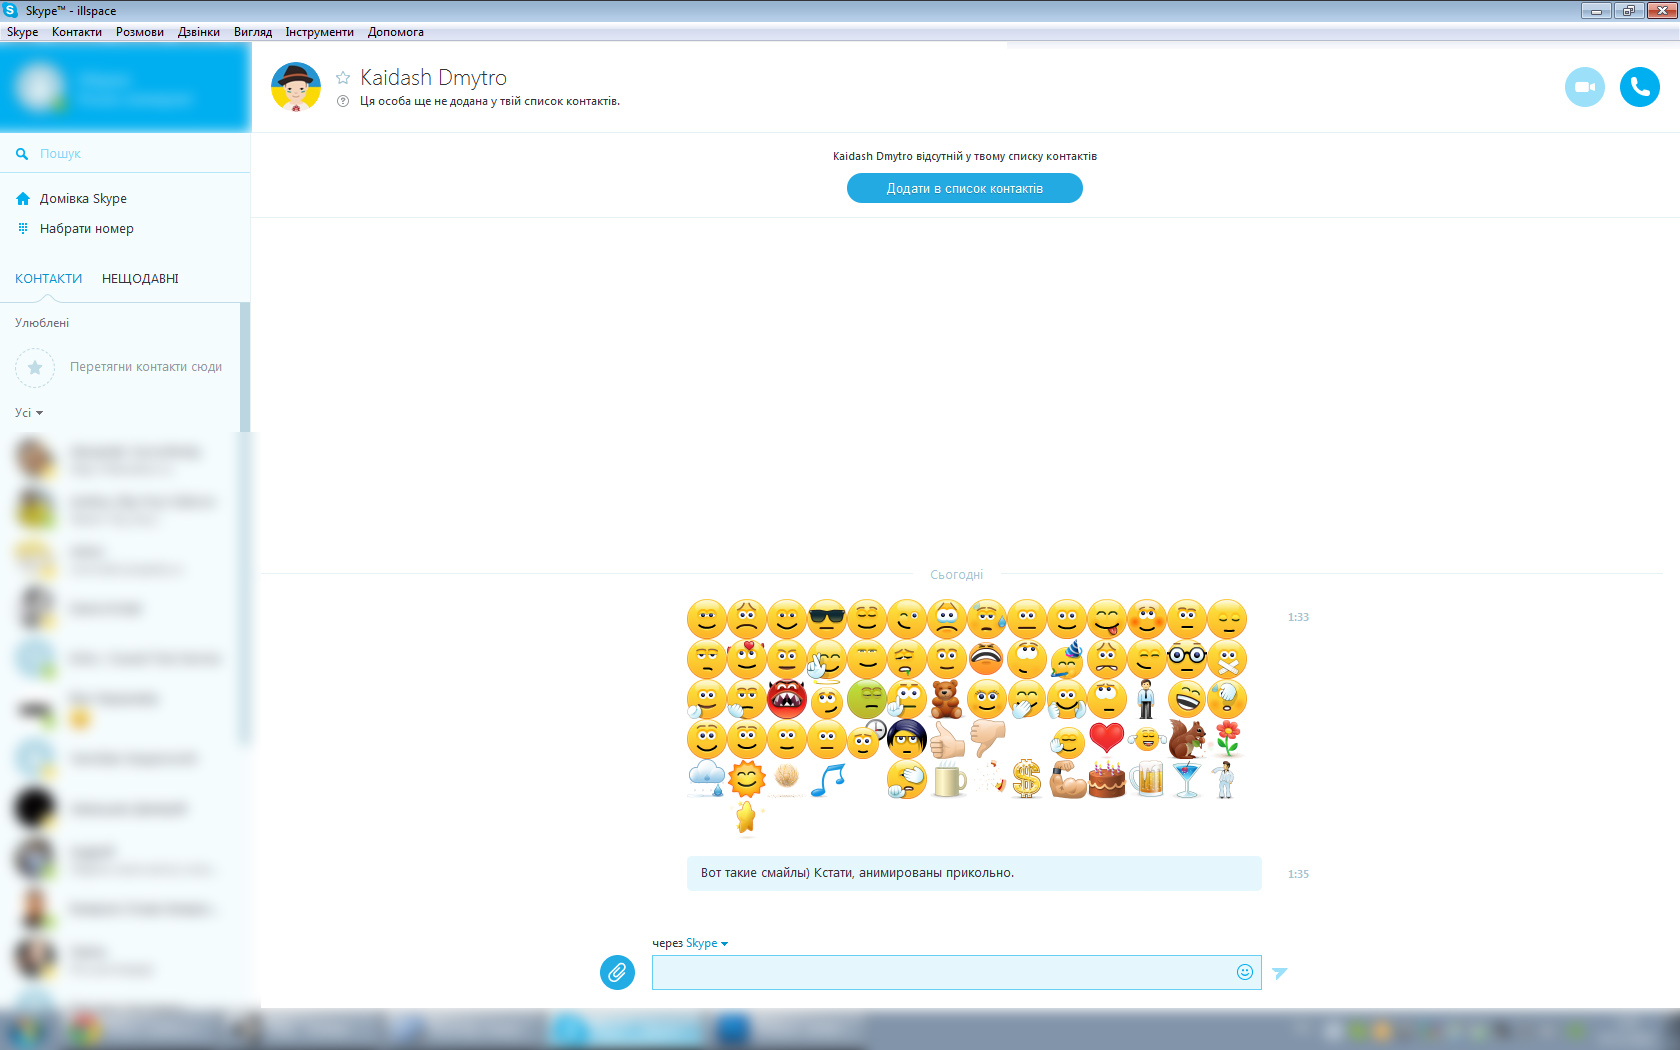Click Додати в список контактів button

(x=964, y=188)
